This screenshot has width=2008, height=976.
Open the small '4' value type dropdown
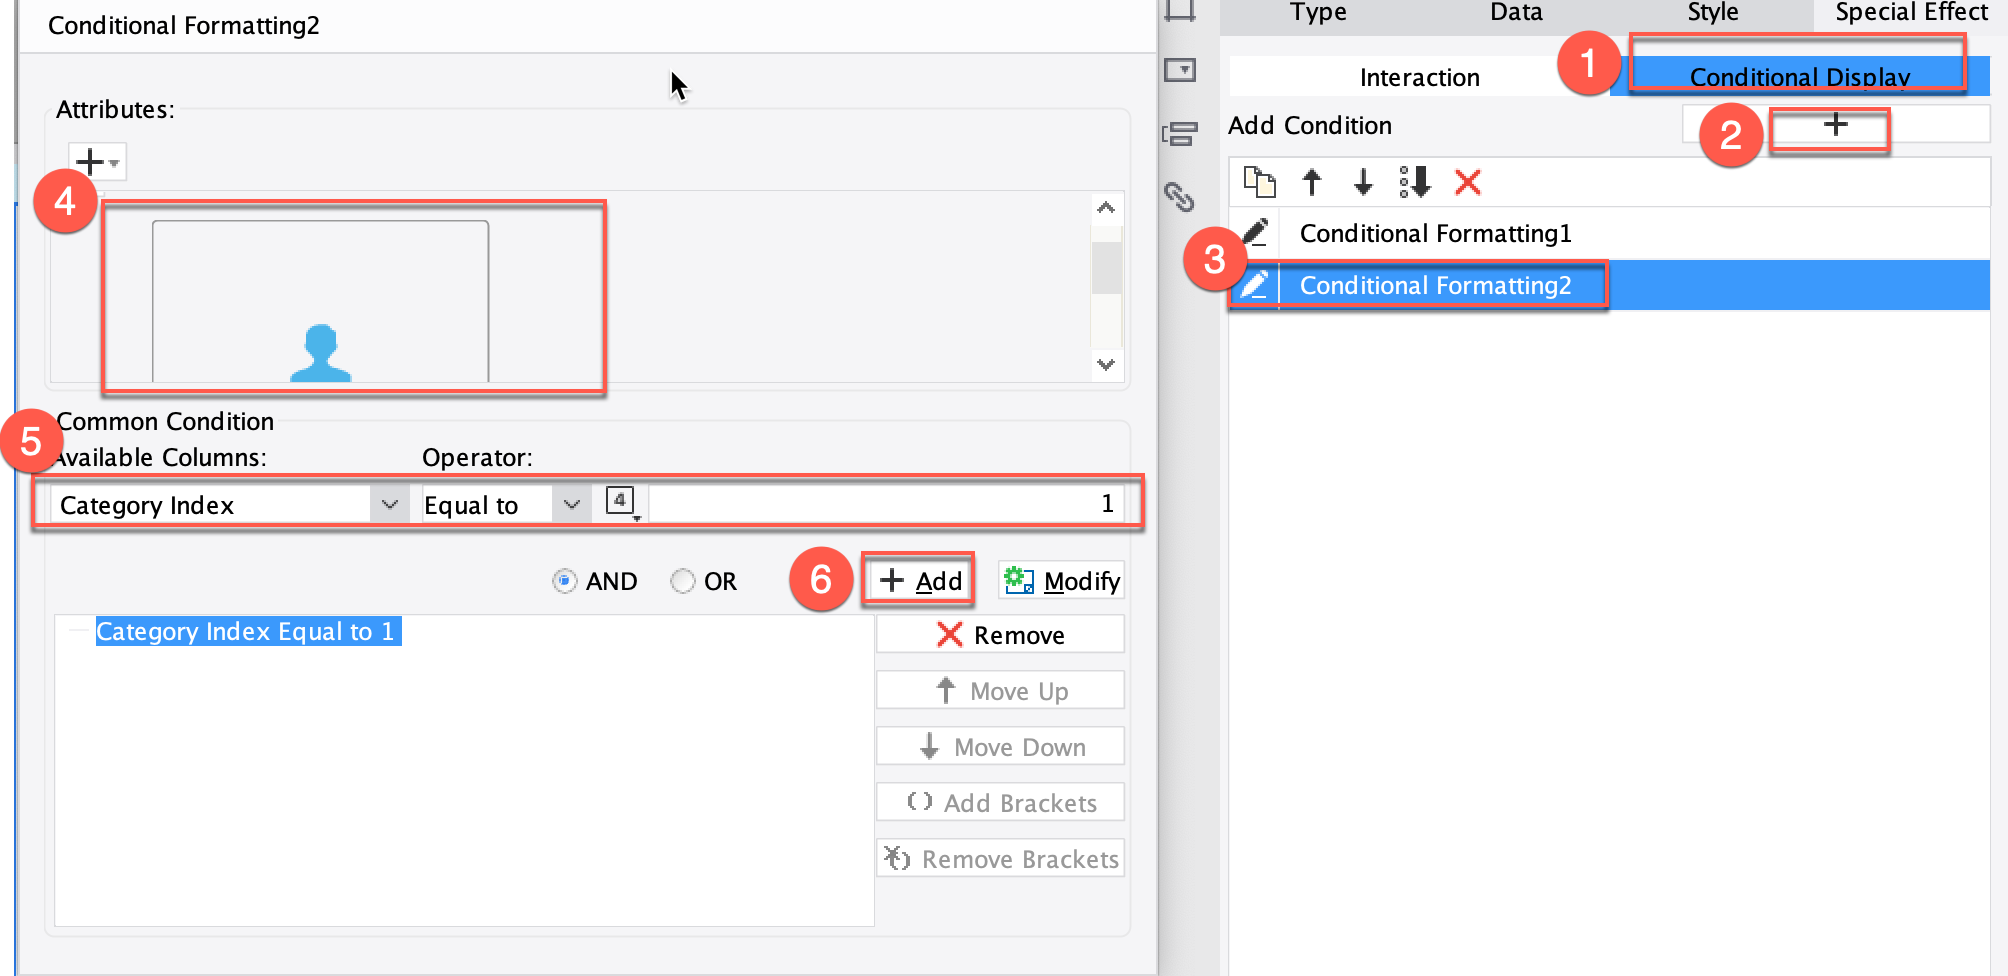[x=621, y=500]
